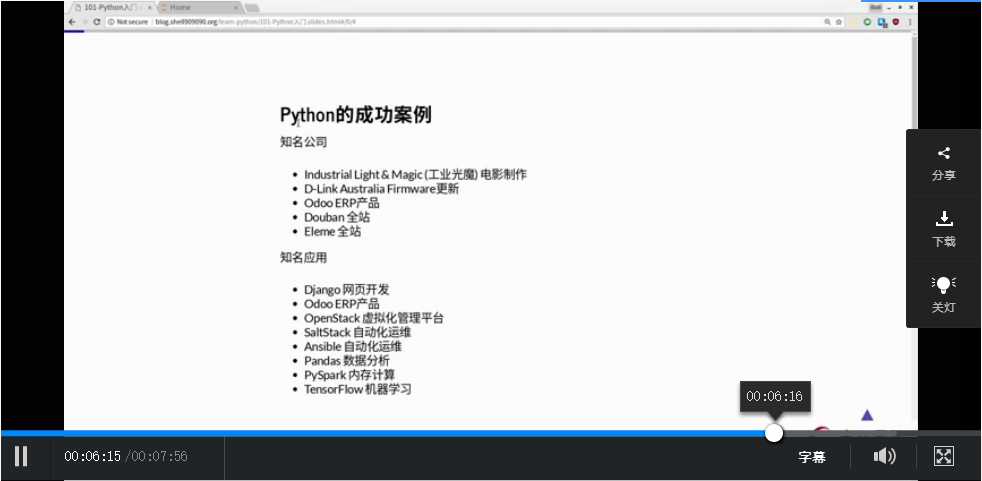
Task: Click the browser forward arrow
Action: click(x=85, y=22)
